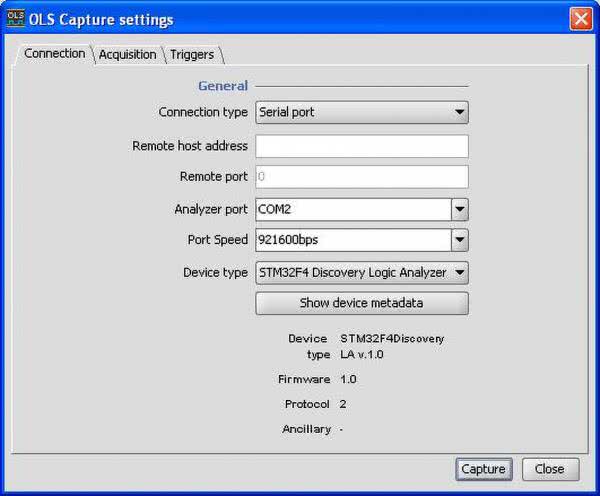The image size is (600, 496).
Task: Click the Close button at bottom right
Action: [x=549, y=468]
